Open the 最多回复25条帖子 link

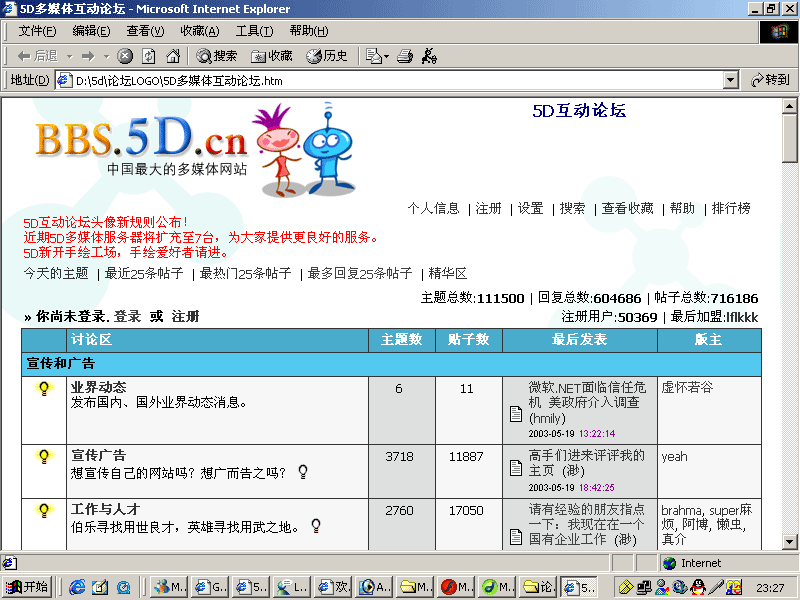[360, 273]
